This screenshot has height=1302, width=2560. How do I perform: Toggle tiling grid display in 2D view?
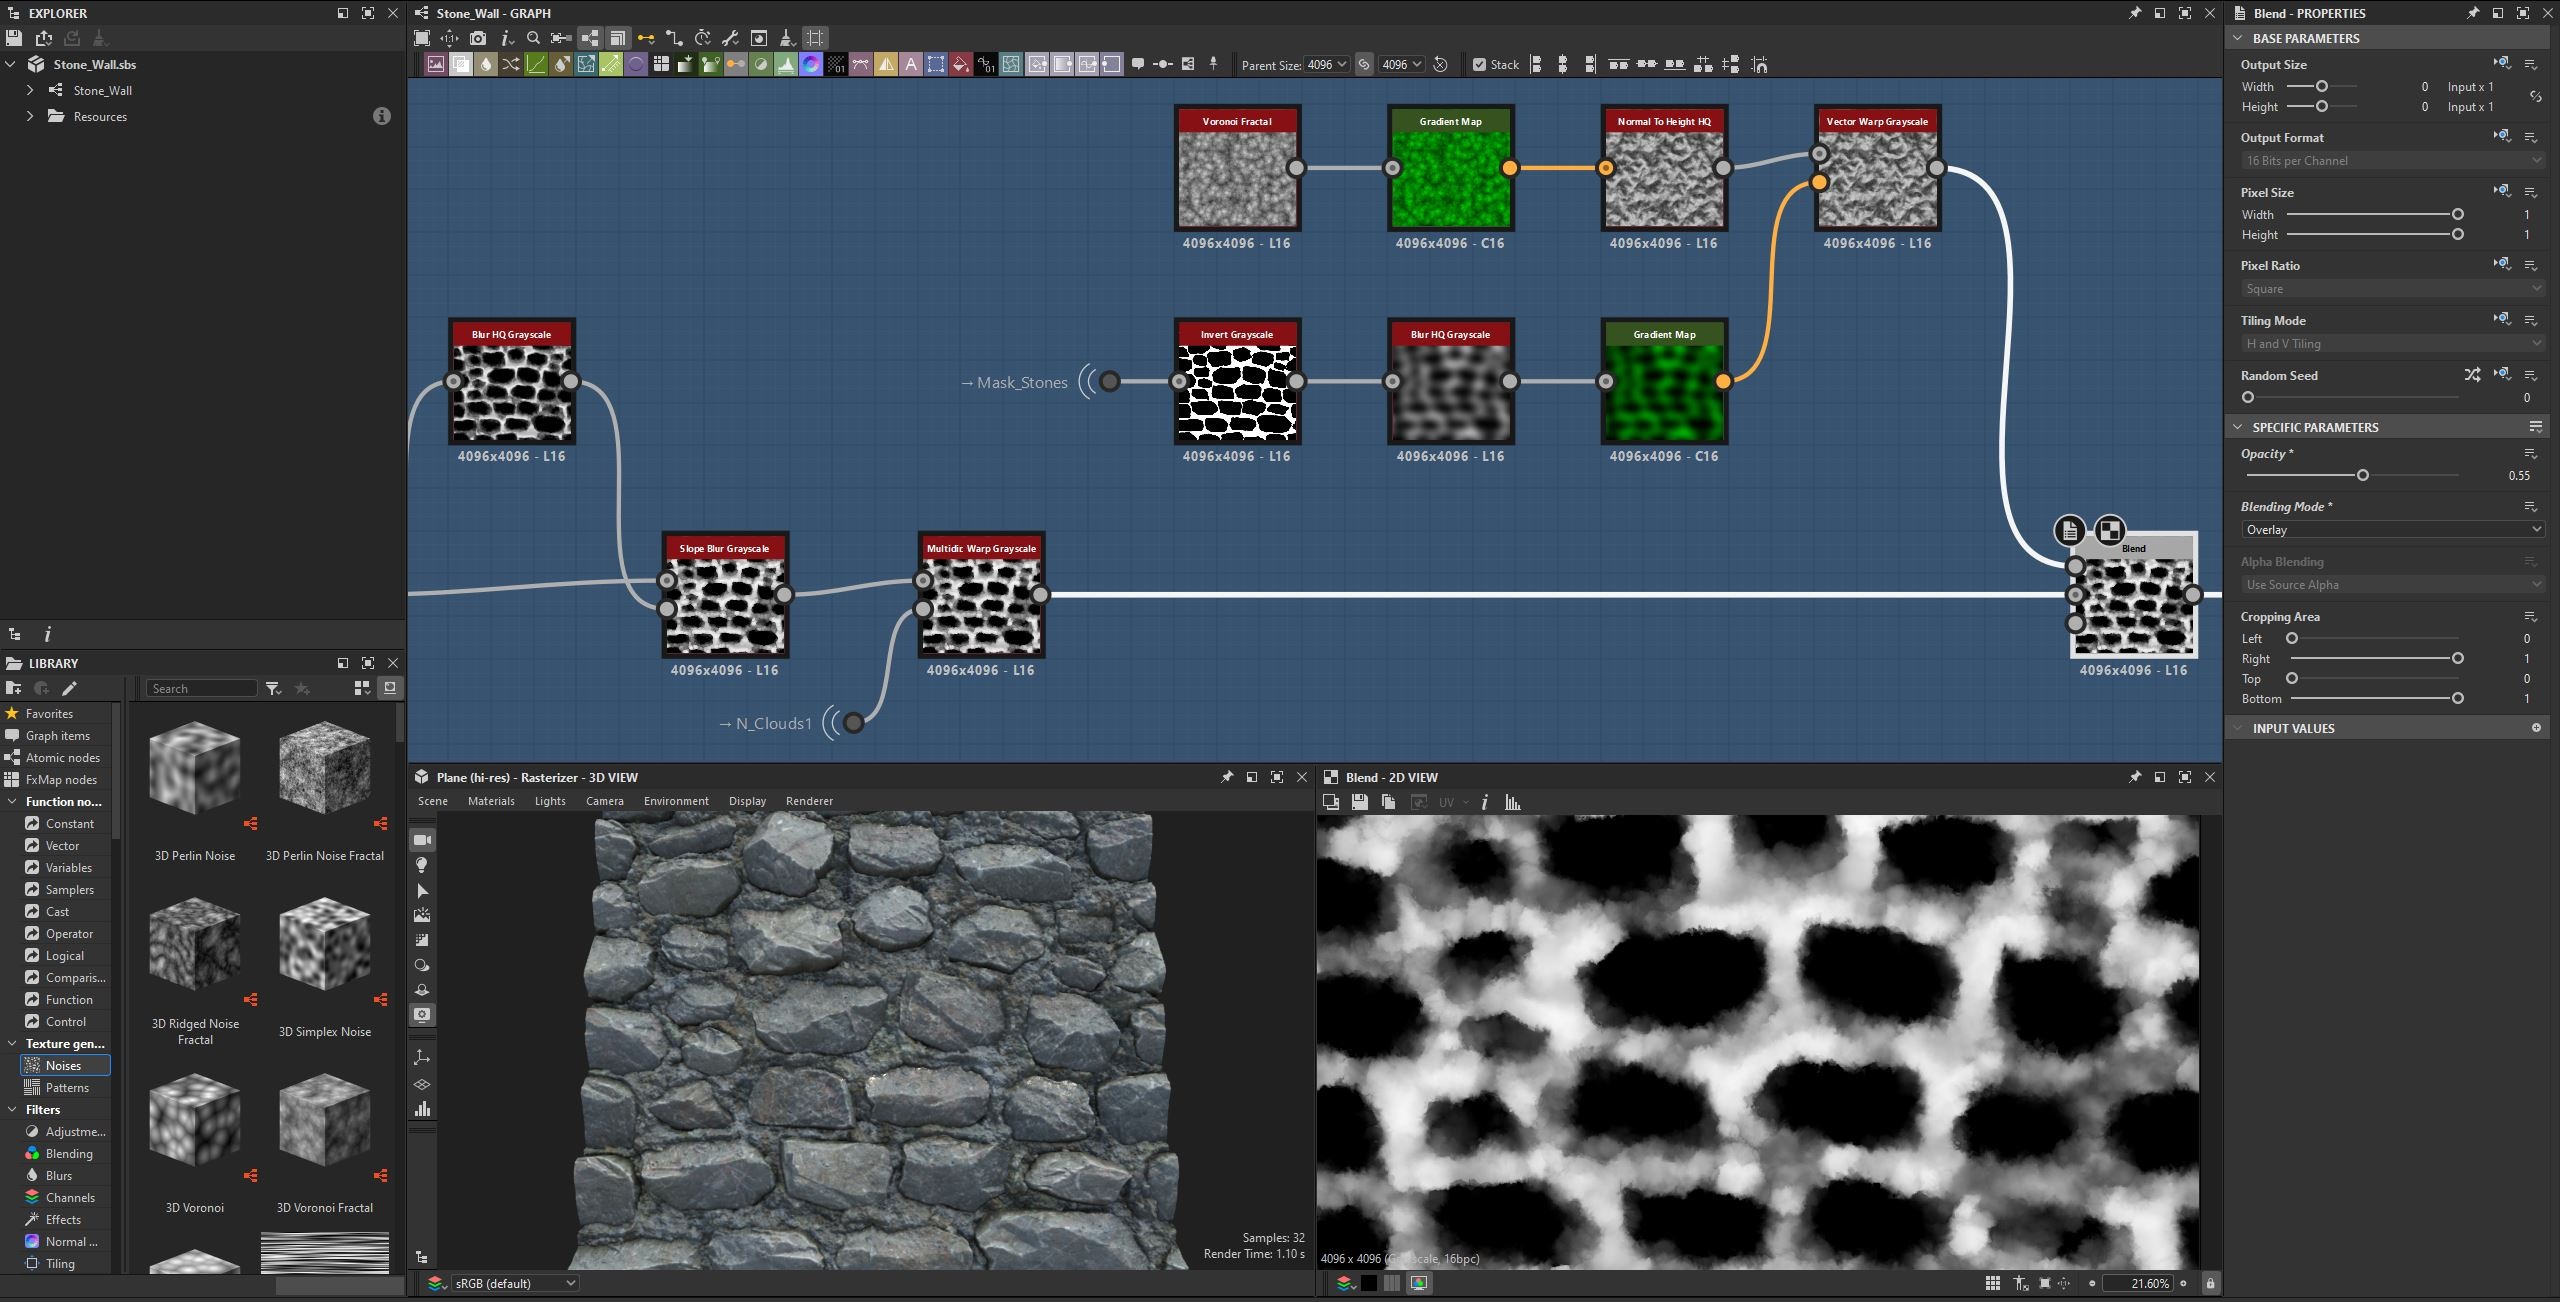click(1992, 1283)
